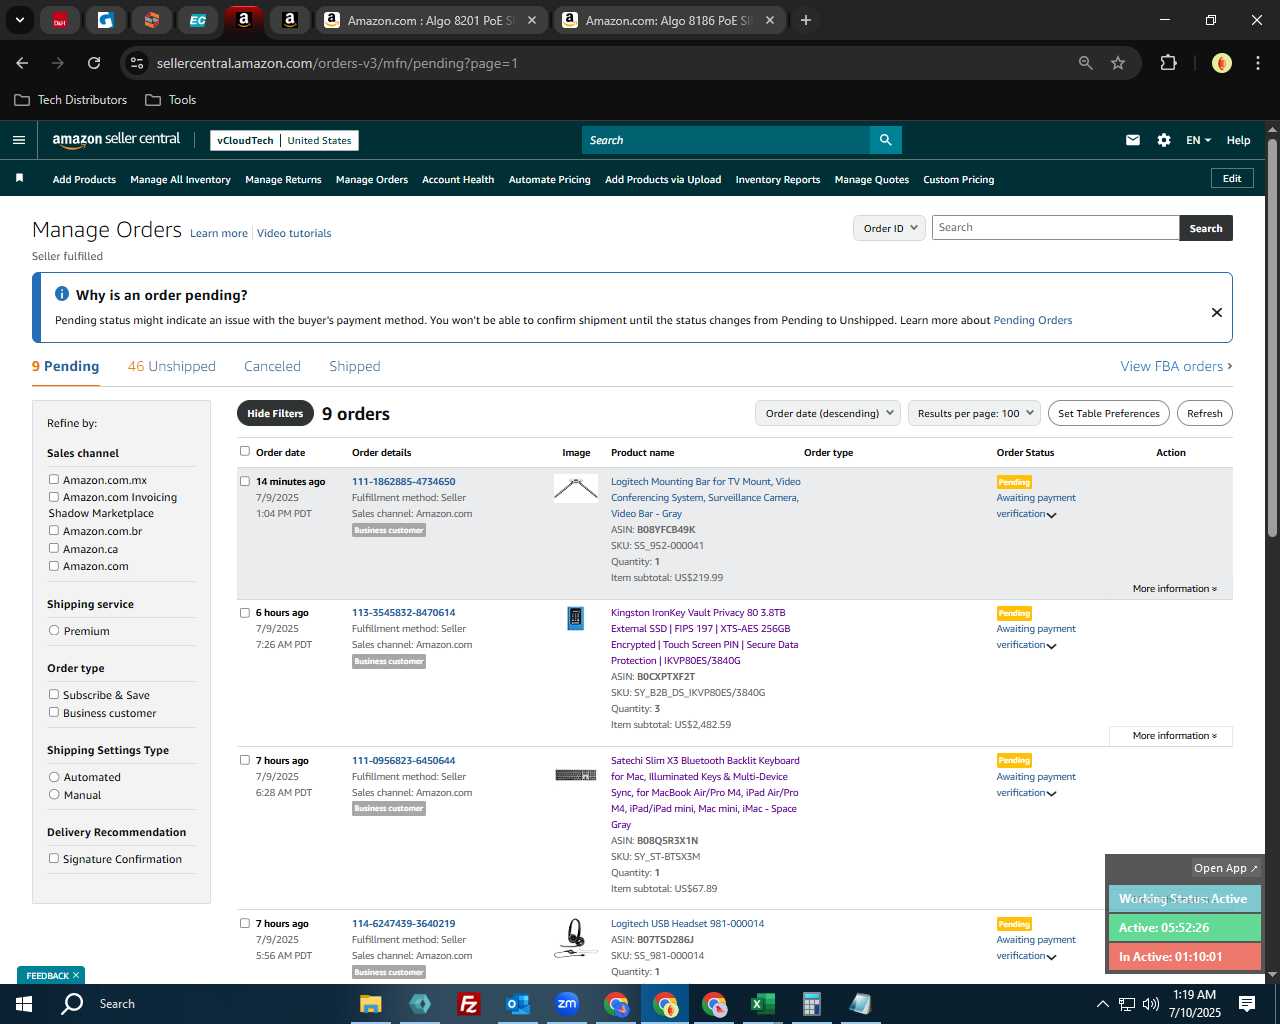Check the Amazon.com.mx sales channel filter
Screen dimensions: 1280x1024
coord(54,479)
